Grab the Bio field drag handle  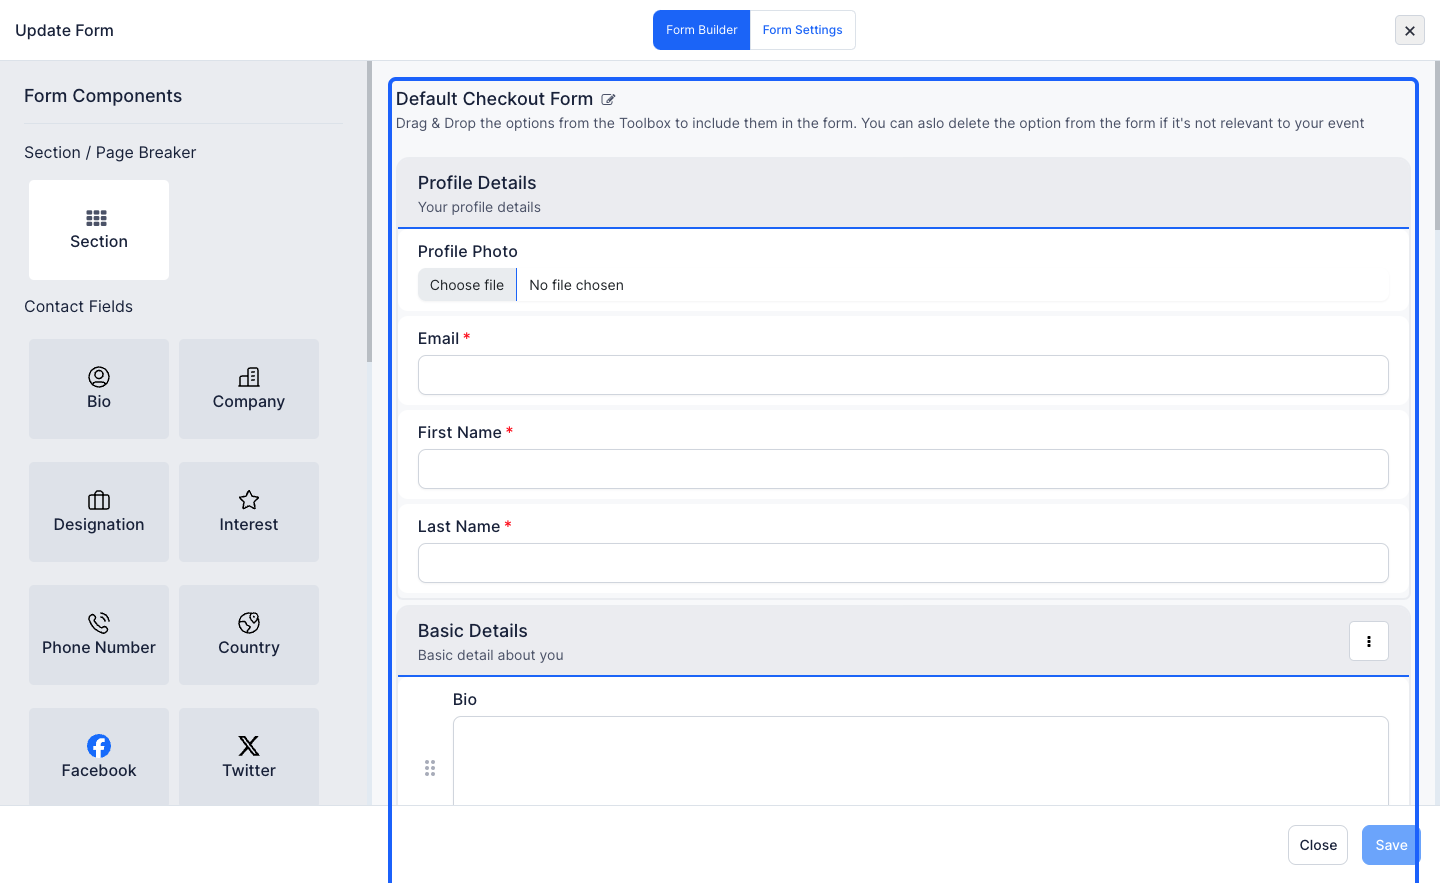430,768
